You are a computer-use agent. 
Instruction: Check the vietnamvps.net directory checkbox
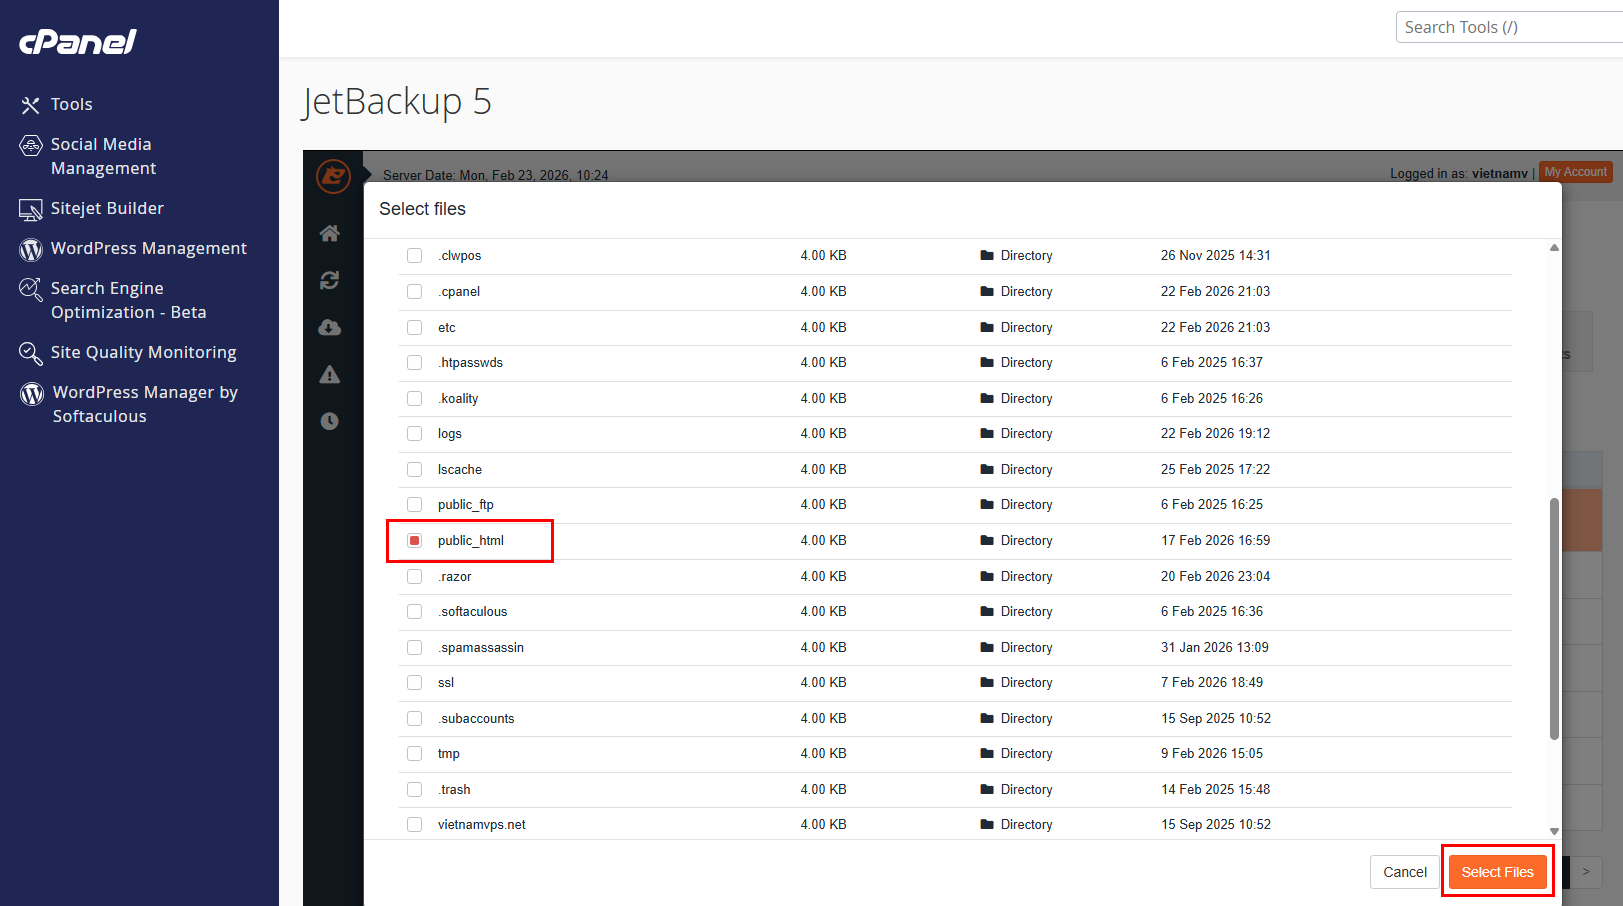pos(414,825)
